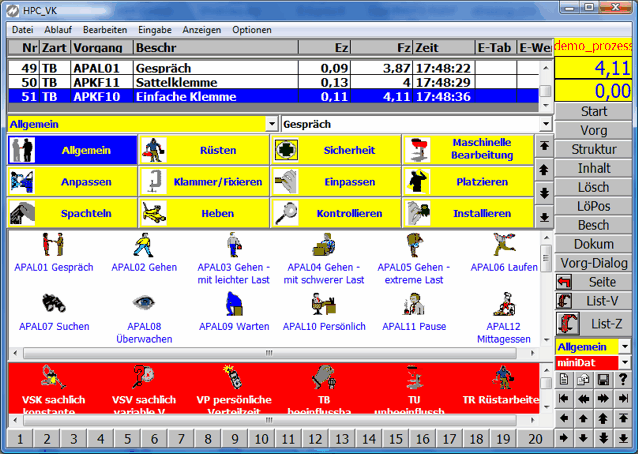Image resolution: width=638 pixels, height=454 pixels.
Task: Open help with the question mark icon
Action: click(x=624, y=380)
